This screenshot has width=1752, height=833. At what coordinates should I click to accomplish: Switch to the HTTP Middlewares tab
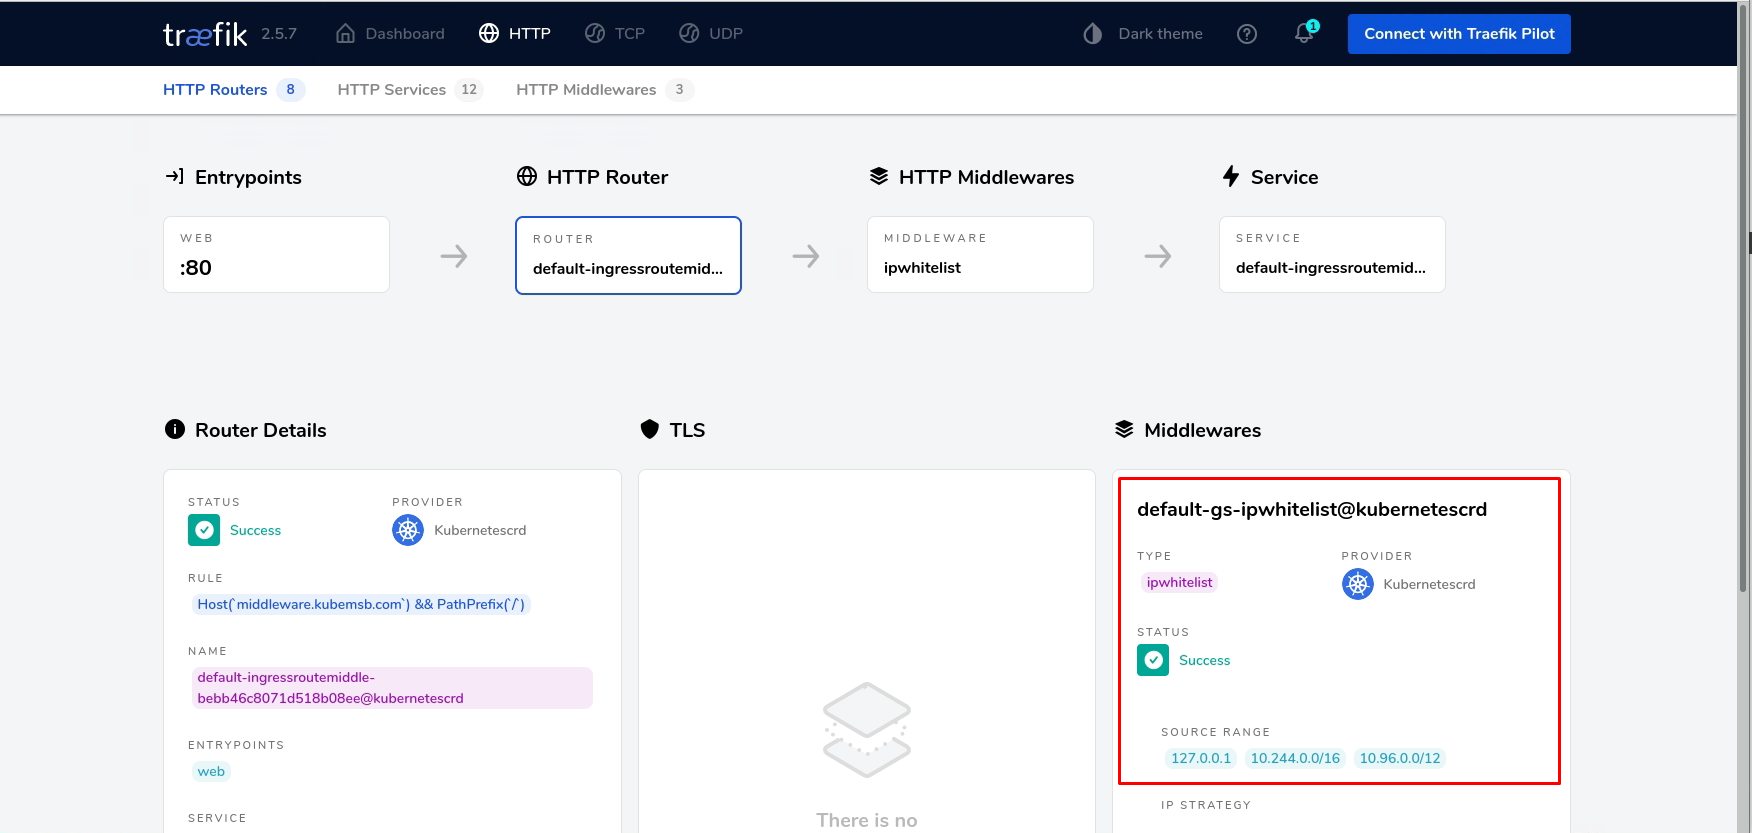coord(586,90)
